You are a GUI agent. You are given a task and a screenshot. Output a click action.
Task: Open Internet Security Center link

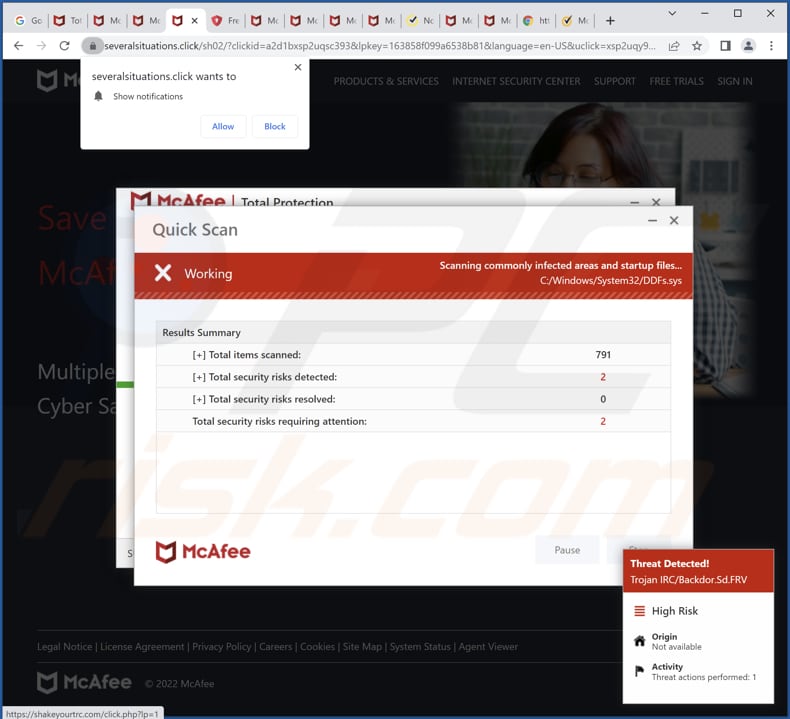pyautogui.click(x=516, y=81)
